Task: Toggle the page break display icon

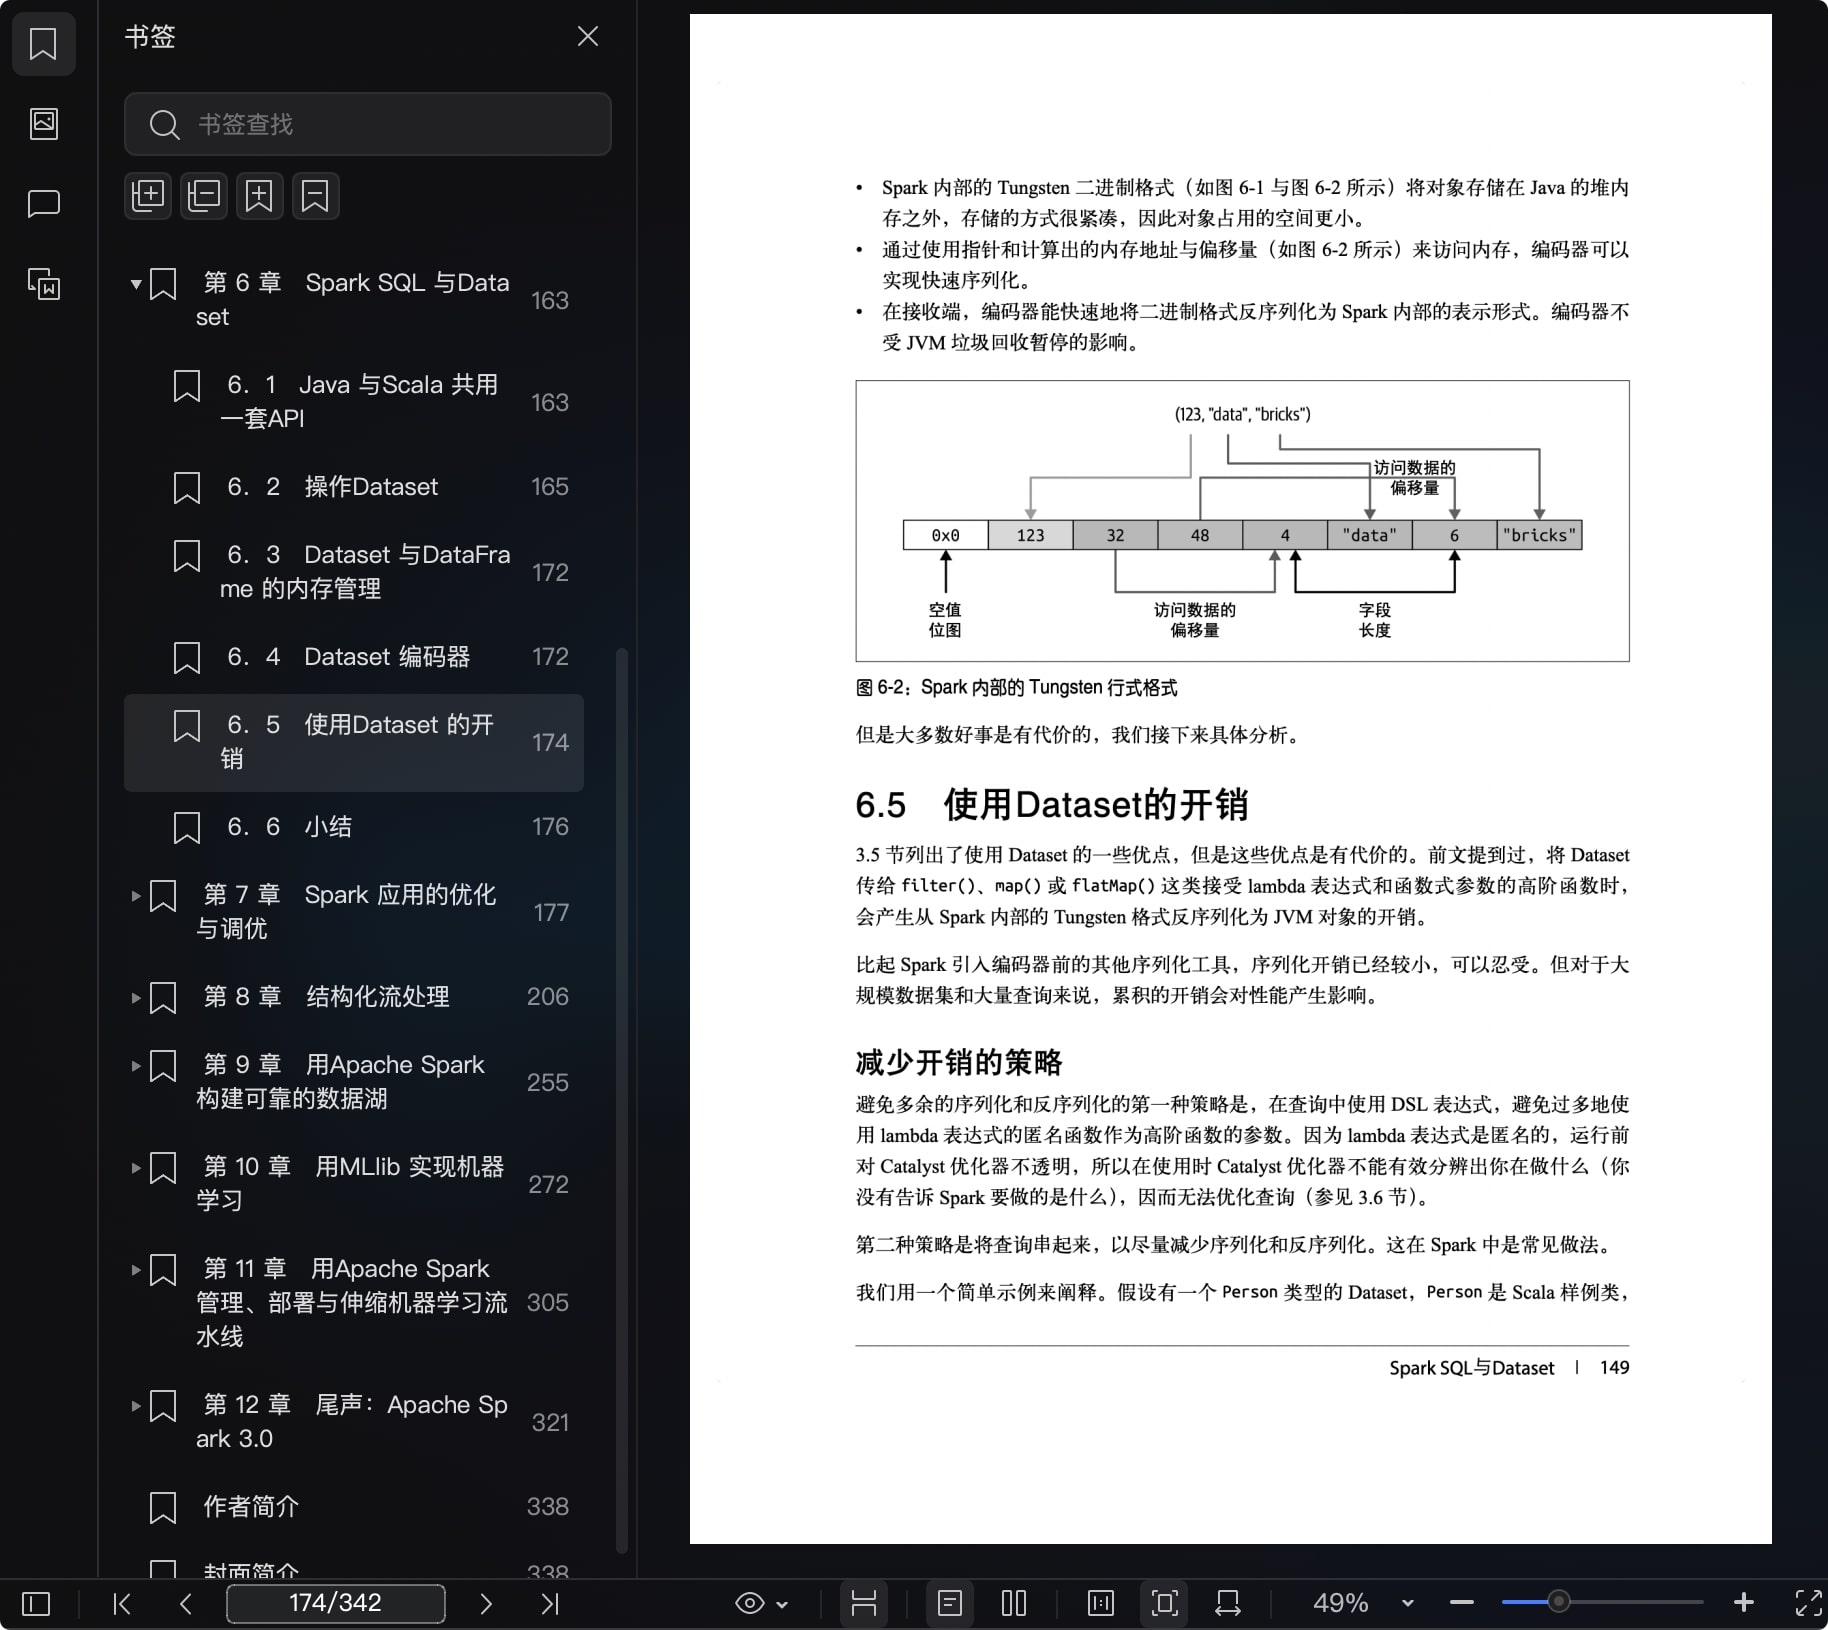Action: (x=864, y=1604)
